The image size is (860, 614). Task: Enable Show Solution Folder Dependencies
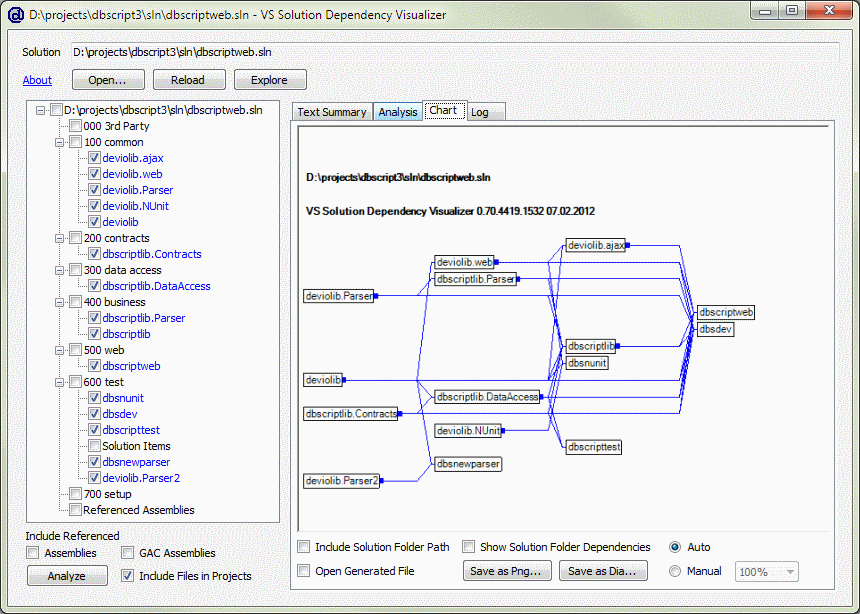click(x=468, y=547)
